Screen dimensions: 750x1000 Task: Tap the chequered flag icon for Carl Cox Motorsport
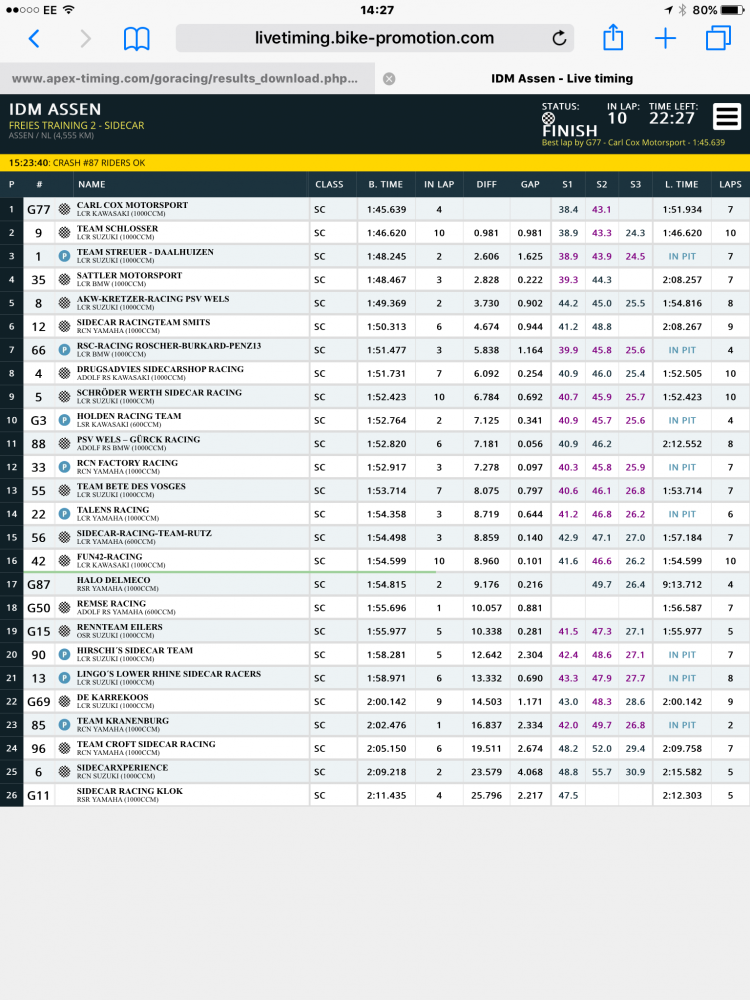coord(64,209)
